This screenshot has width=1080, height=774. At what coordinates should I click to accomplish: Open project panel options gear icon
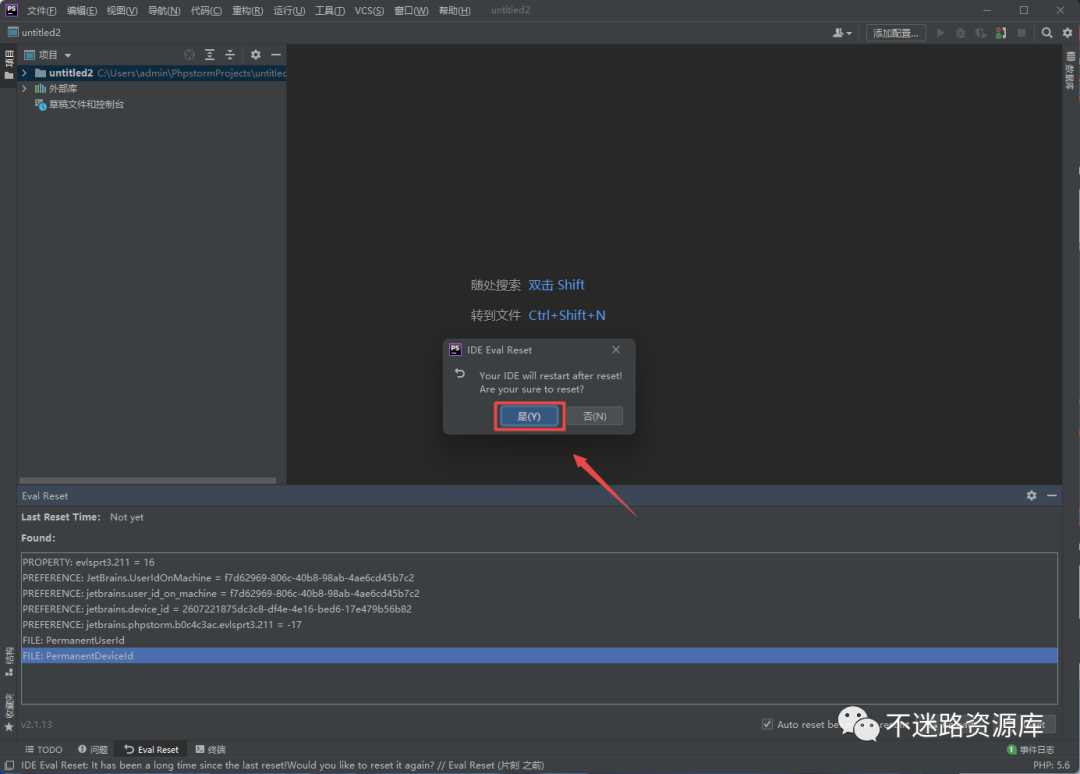[x=256, y=55]
